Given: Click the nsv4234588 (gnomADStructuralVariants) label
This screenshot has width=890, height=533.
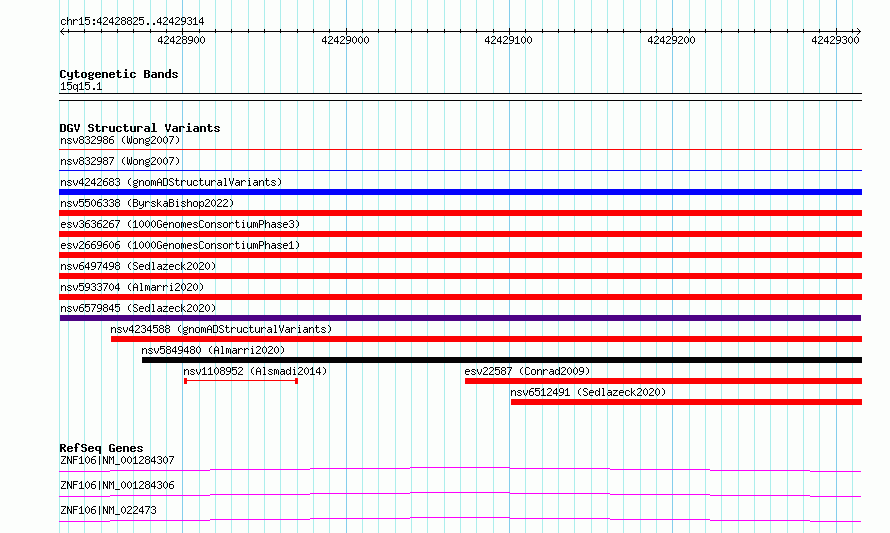Looking at the screenshot, I should [x=221, y=329].
